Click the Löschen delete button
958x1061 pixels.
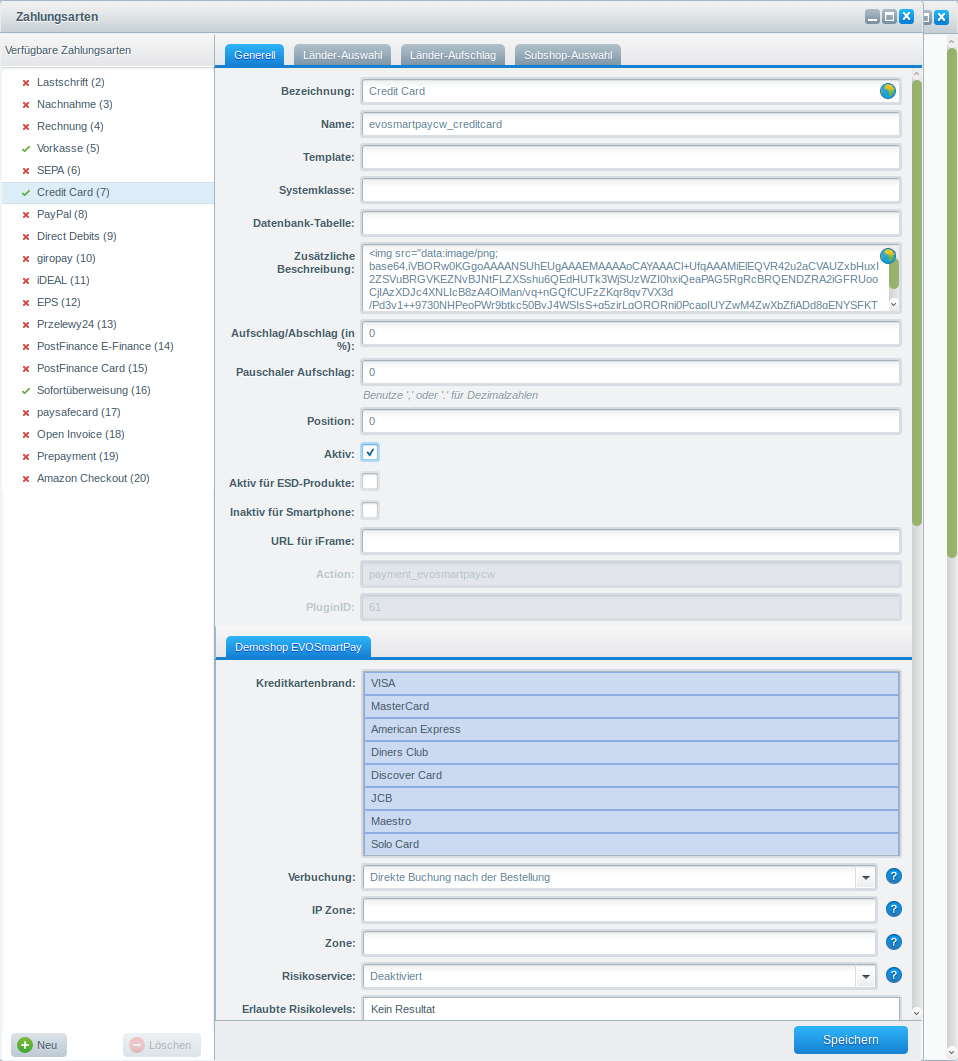pyautogui.click(x=161, y=1045)
